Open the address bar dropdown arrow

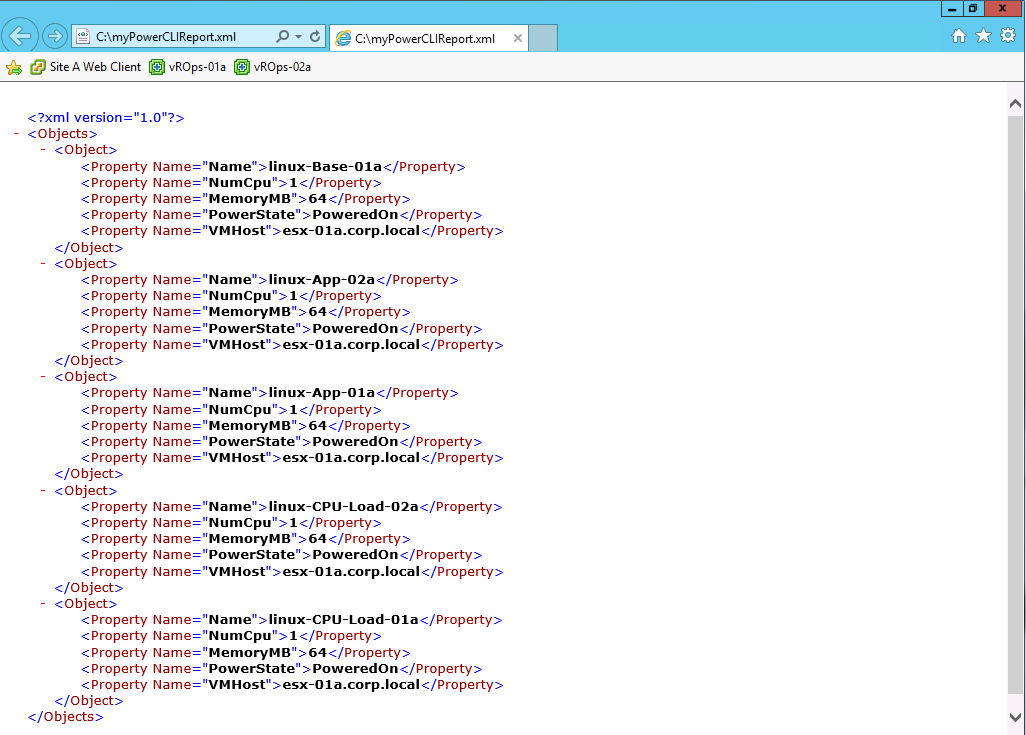[x=298, y=37]
